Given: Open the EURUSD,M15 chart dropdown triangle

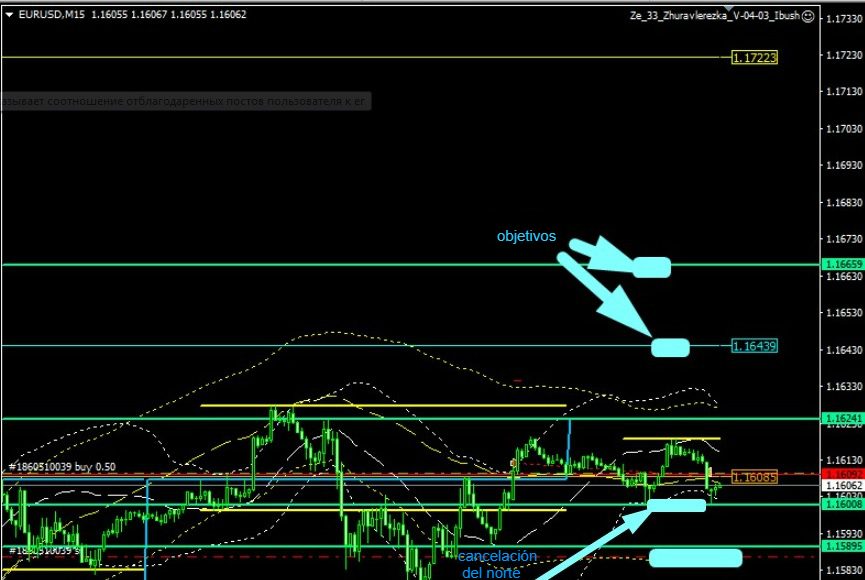Looking at the screenshot, I should (10, 15).
